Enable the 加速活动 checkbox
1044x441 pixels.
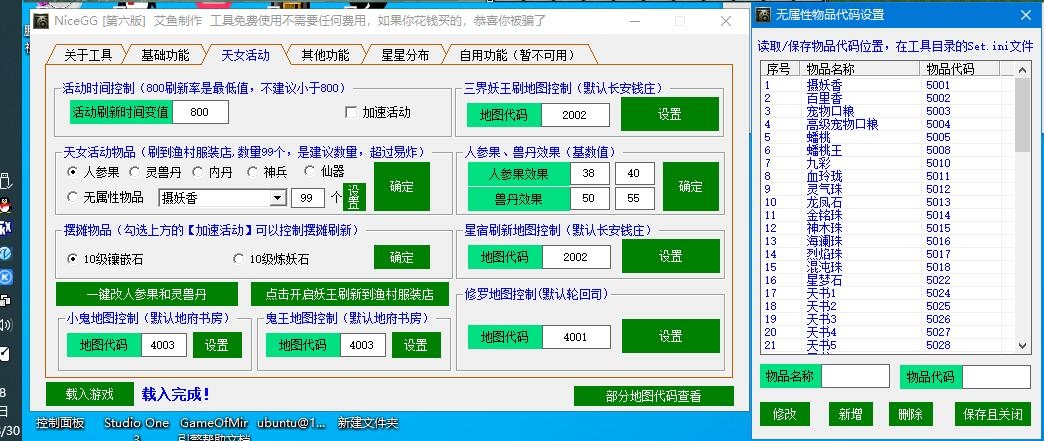point(351,112)
